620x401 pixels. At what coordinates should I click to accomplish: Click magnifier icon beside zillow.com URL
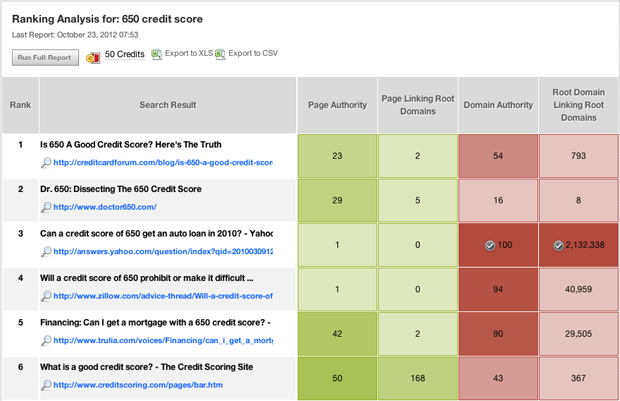tap(46, 296)
